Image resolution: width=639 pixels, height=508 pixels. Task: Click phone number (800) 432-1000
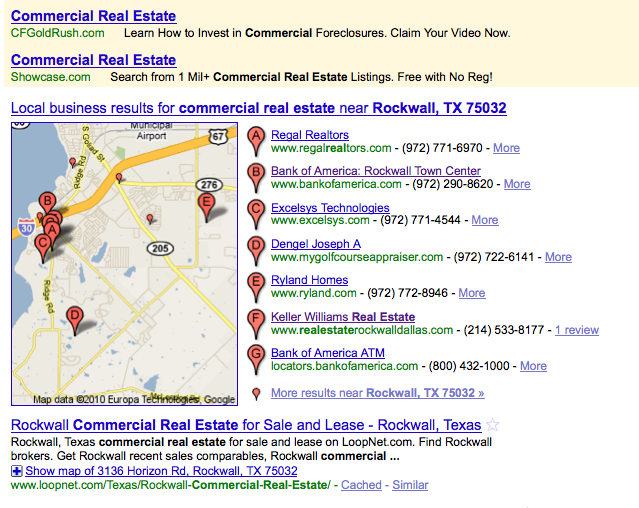pos(469,366)
